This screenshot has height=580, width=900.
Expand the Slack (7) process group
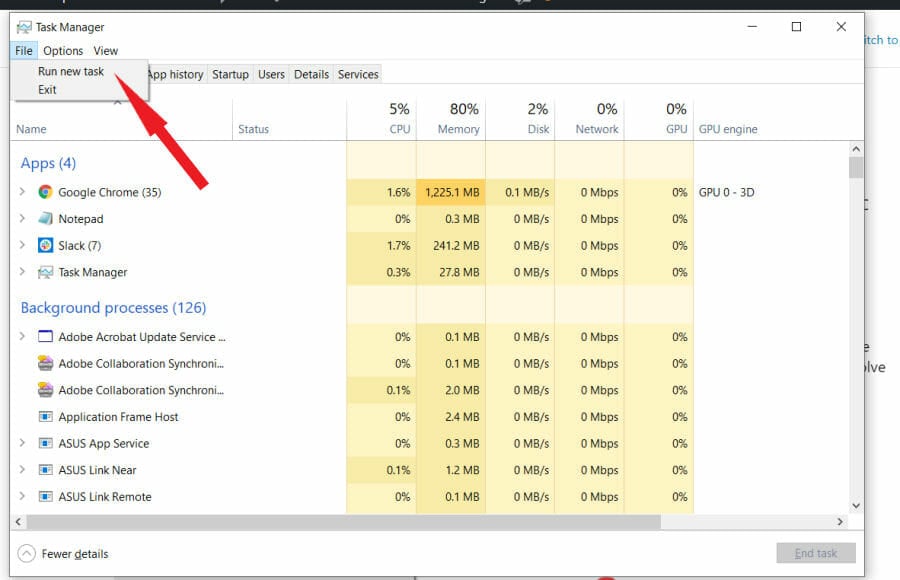22,245
